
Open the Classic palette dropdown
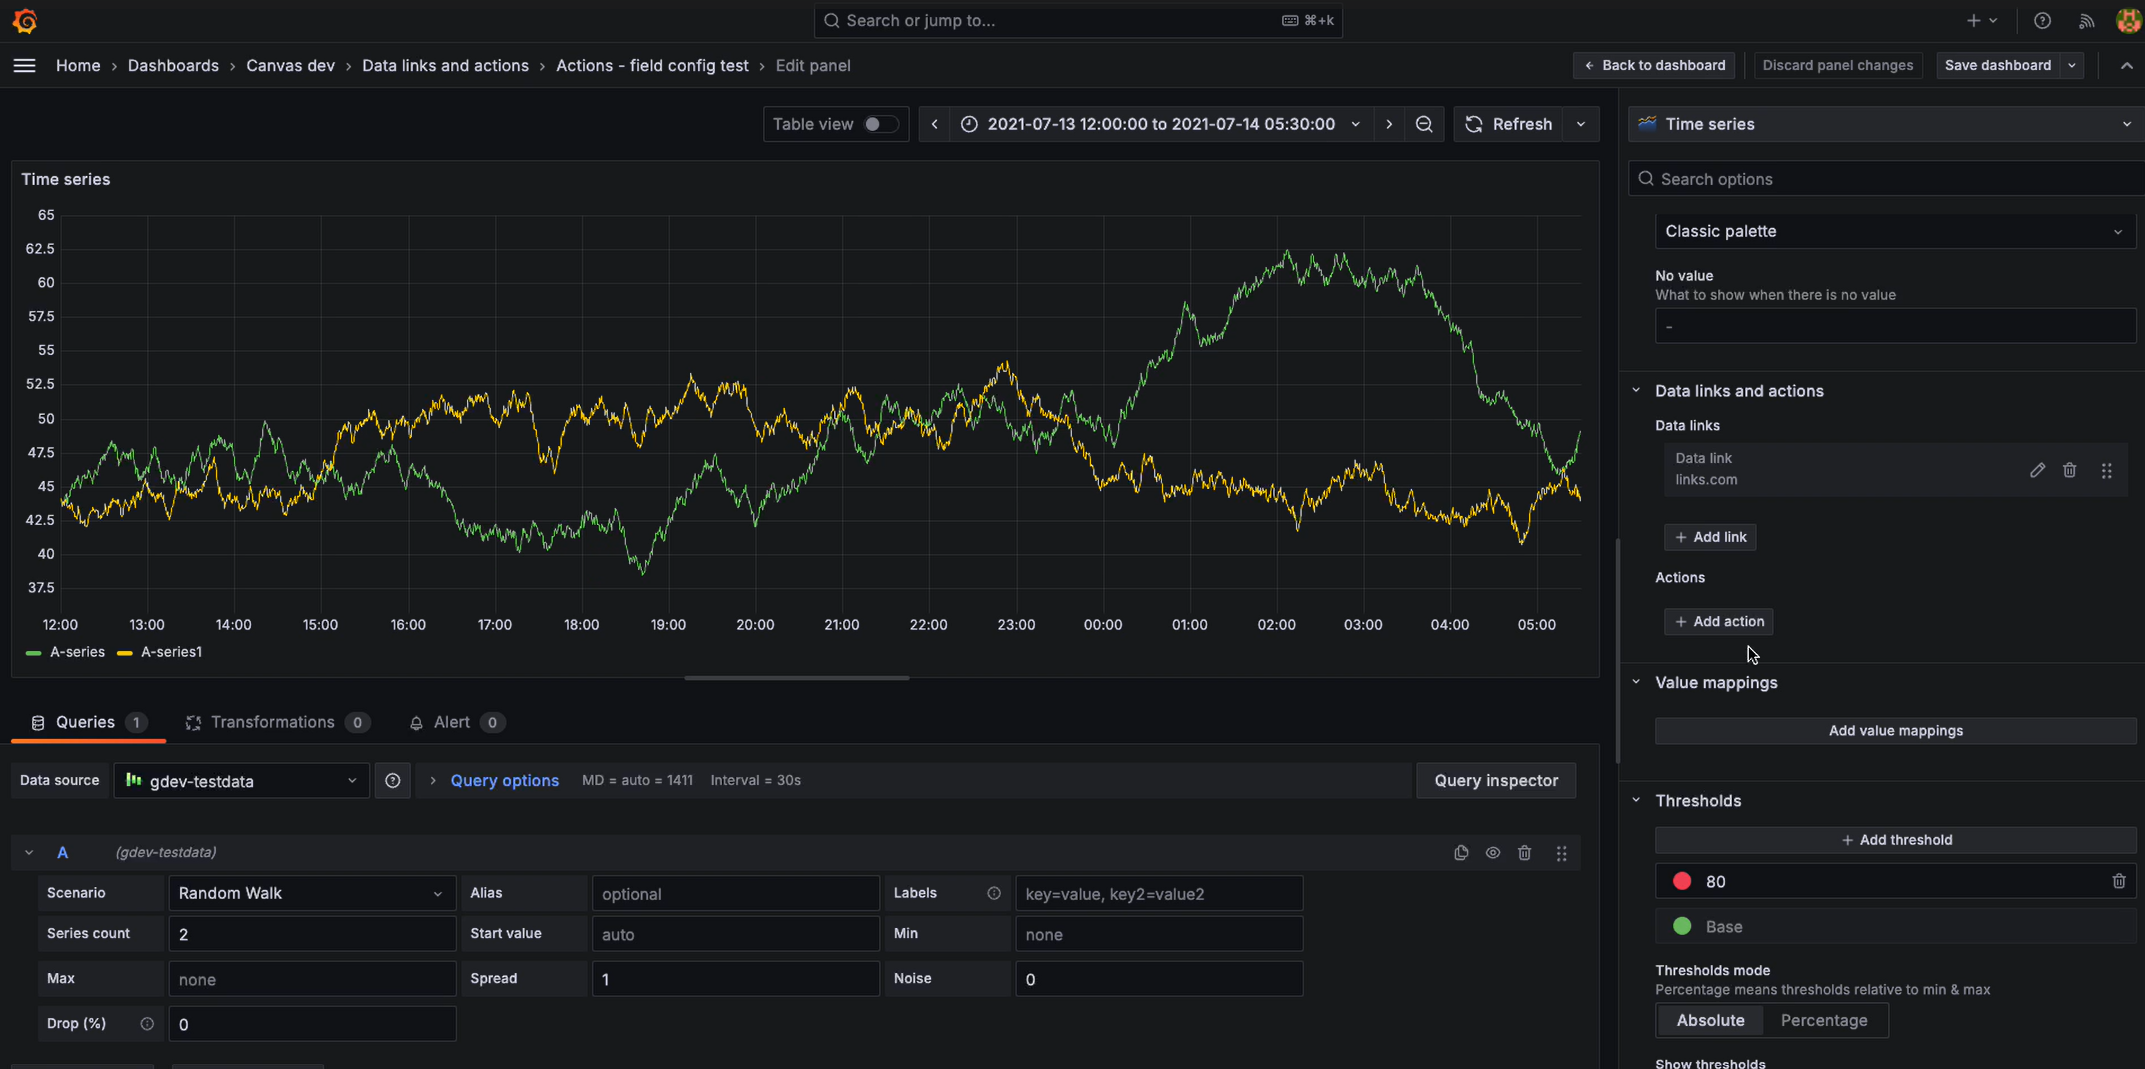(x=1894, y=231)
